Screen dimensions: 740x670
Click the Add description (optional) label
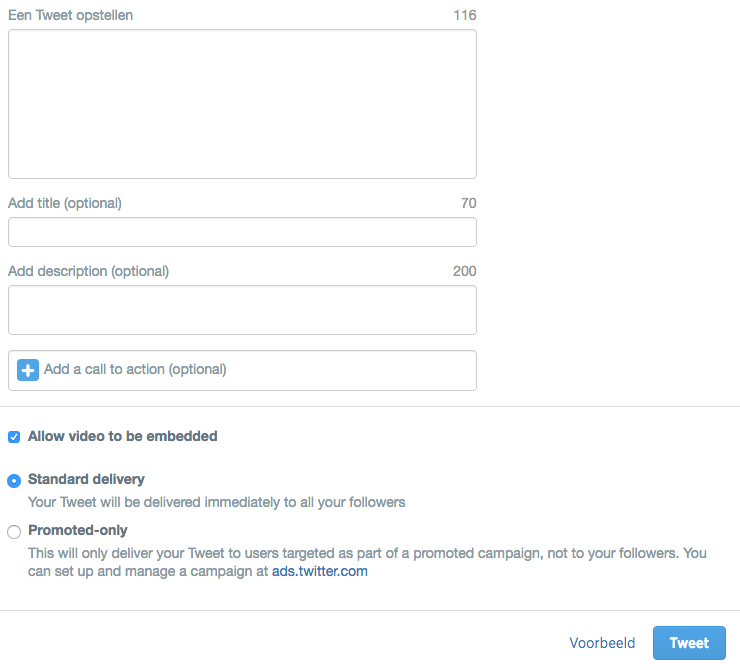point(88,271)
